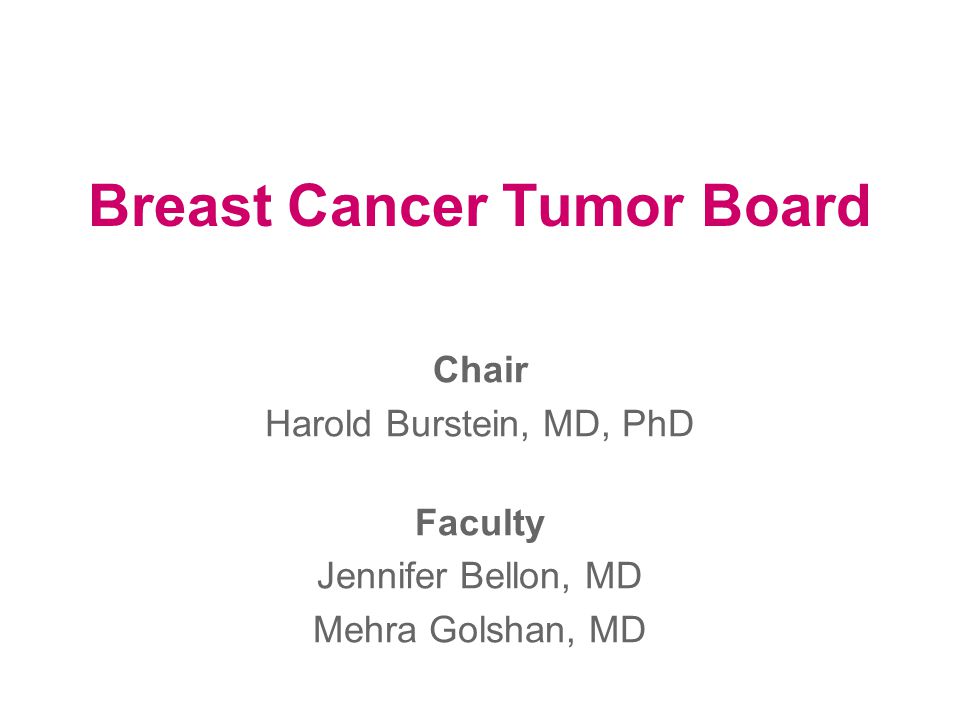Image resolution: width=960 pixels, height=720 pixels.
Task: Select the word 'Board' in the title
Action: 786,206
